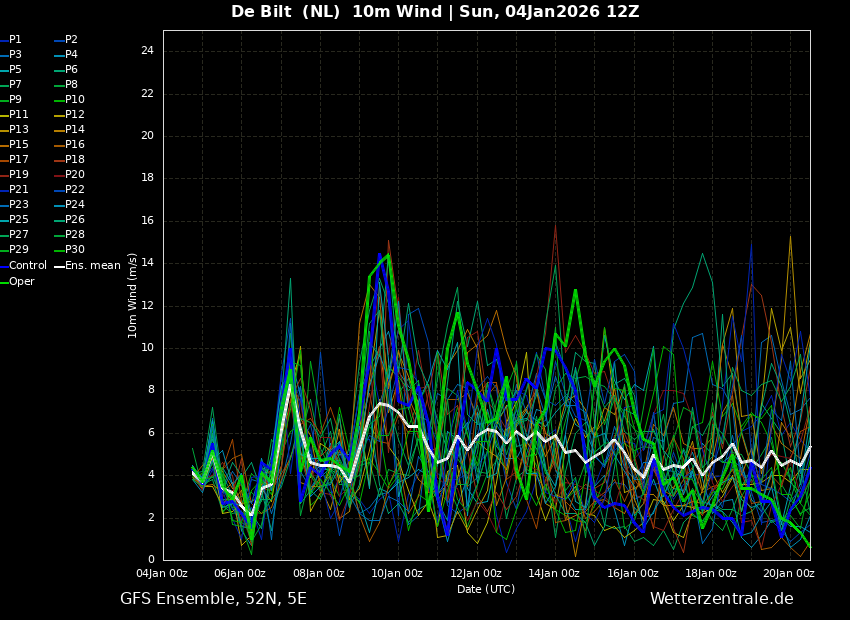The height and width of the screenshot is (620, 850).
Task: Click the P6 legend entry
Action: (x=66, y=69)
